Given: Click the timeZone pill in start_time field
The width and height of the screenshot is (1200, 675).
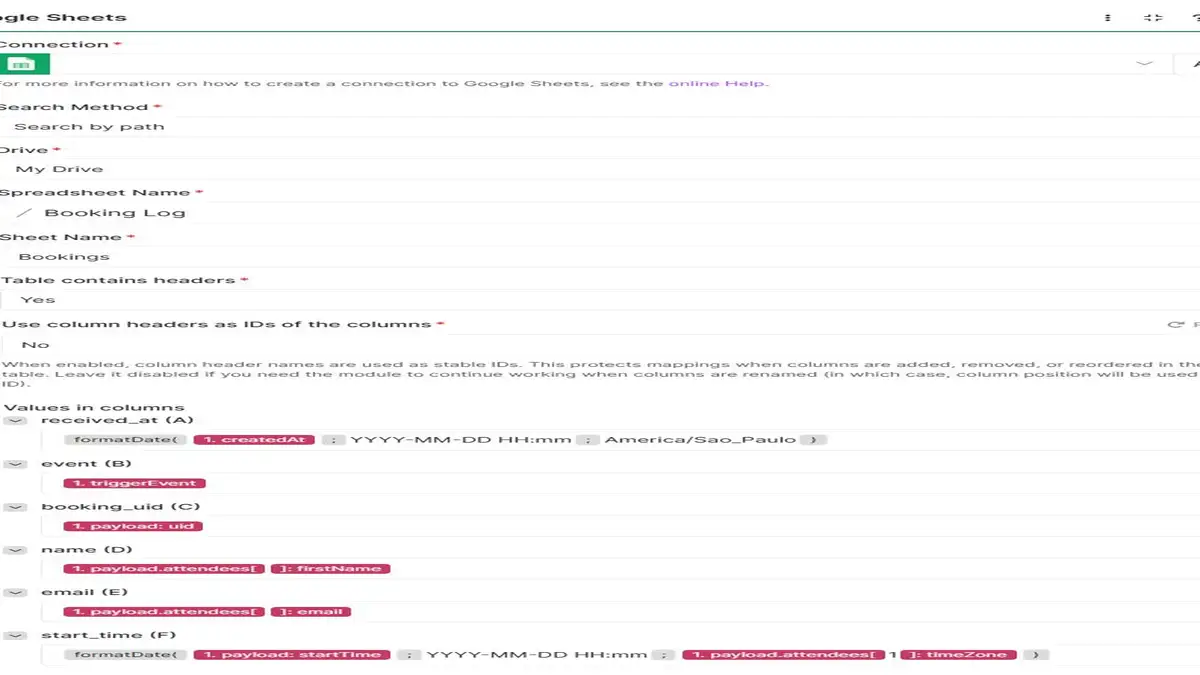Looking at the screenshot, I should pyautogui.click(x=958, y=655).
